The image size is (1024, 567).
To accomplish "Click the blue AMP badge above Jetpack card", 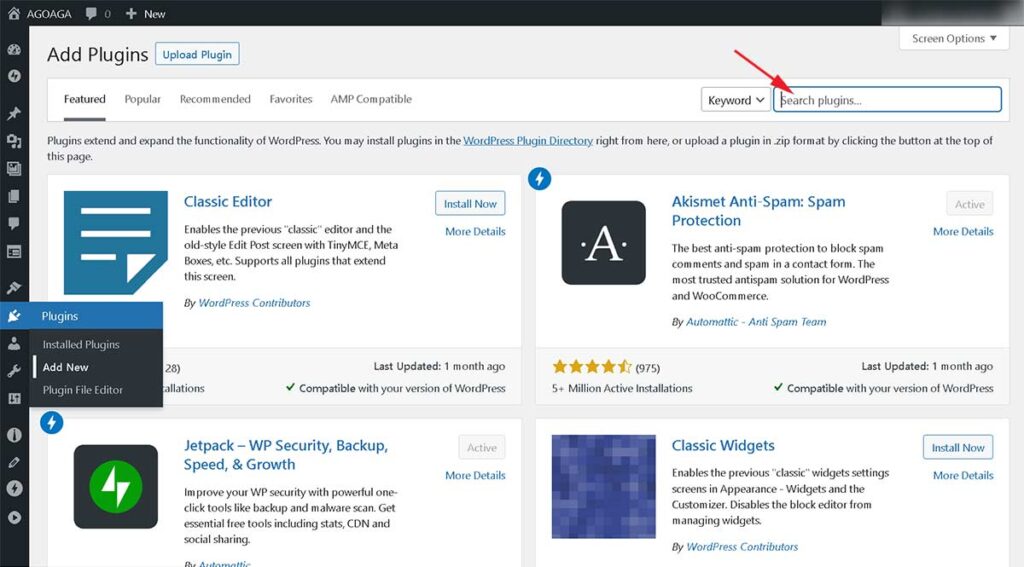I will pos(52,423).
